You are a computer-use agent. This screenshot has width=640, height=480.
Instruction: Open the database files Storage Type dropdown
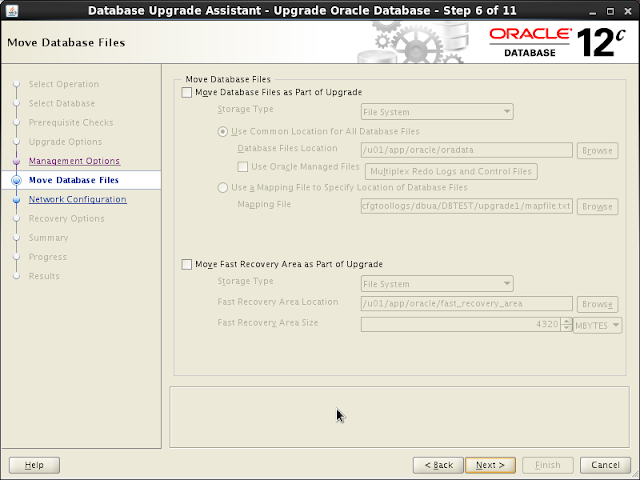(x=437, y=112)
